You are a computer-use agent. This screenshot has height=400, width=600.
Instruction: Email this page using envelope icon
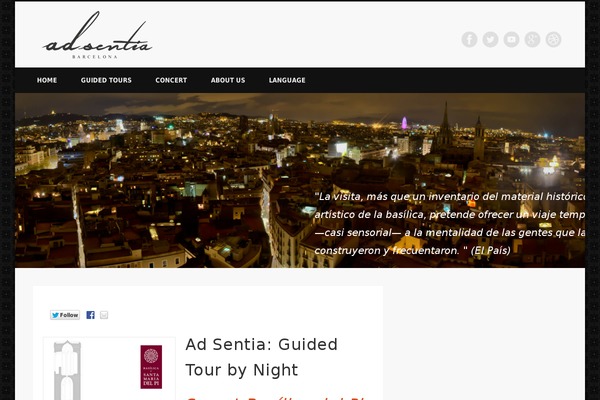click(104, 315)
